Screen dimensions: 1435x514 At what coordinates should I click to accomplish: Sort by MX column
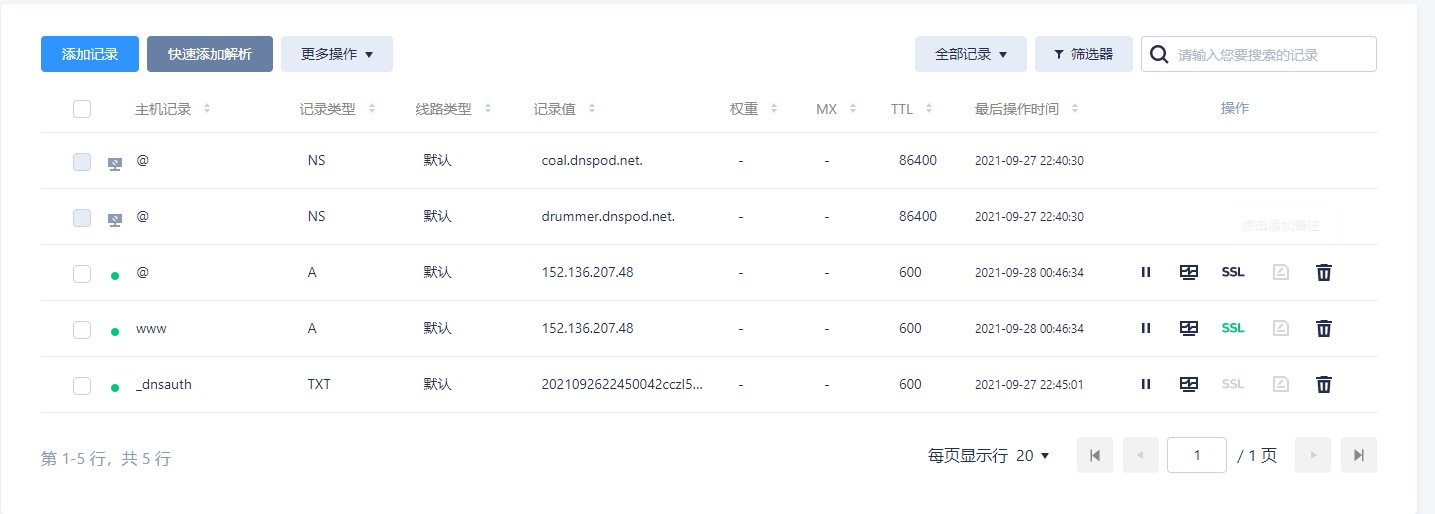[x=853, y=109]
